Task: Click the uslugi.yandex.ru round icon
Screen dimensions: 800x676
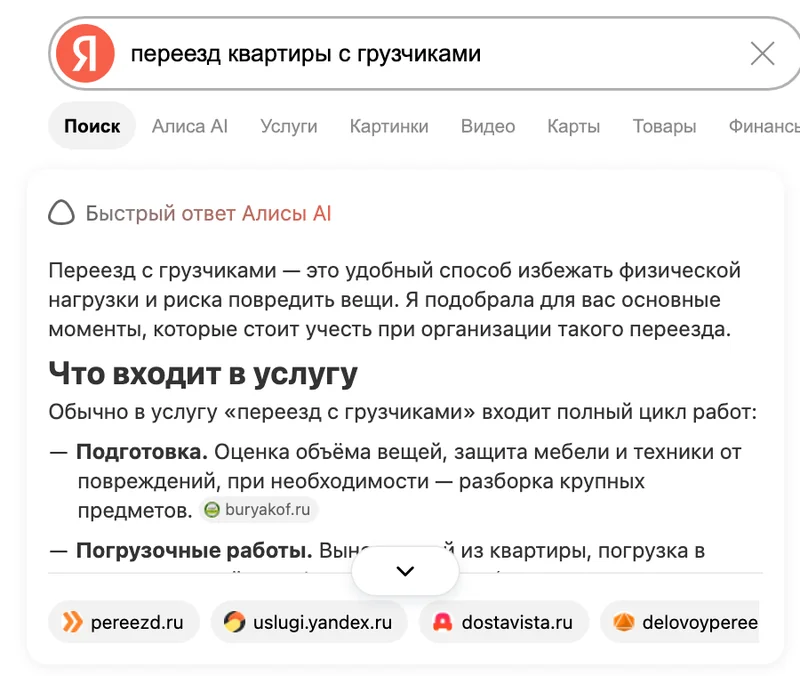Action: 234,622
